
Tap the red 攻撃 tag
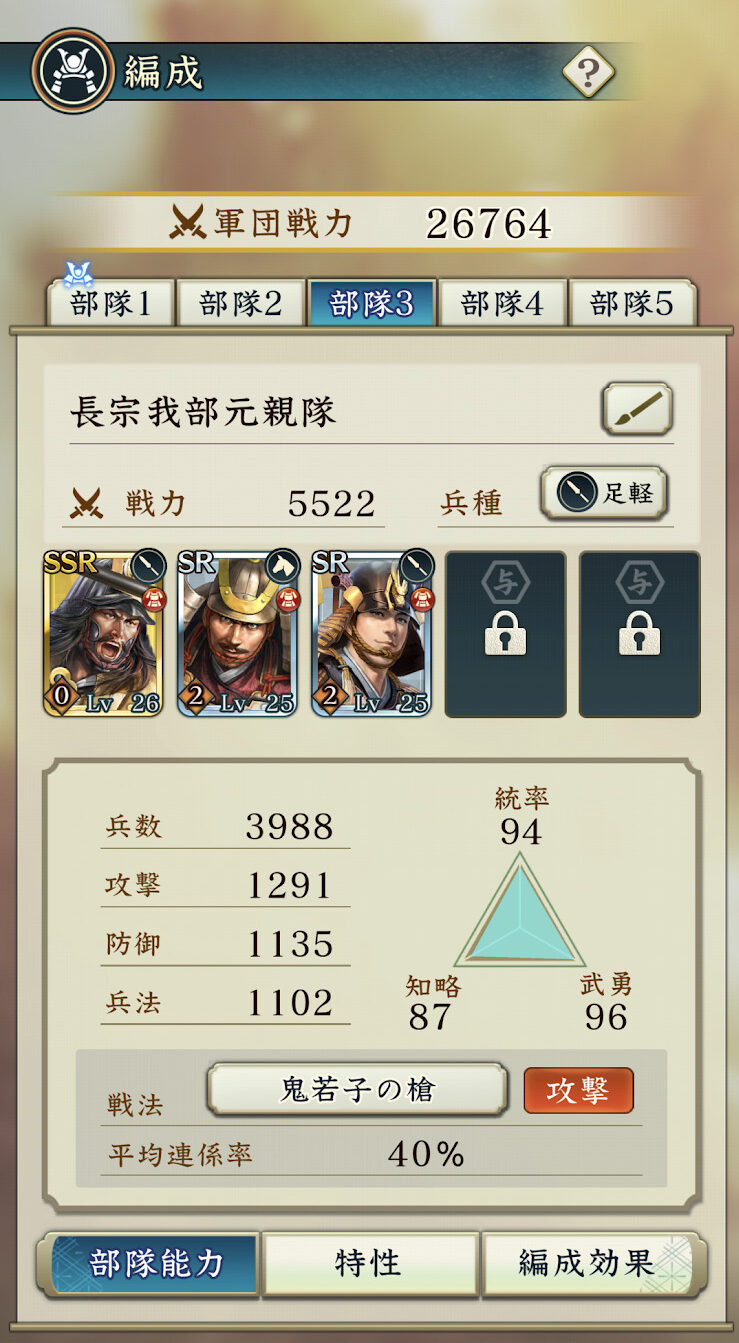[x=578, y=1090]
